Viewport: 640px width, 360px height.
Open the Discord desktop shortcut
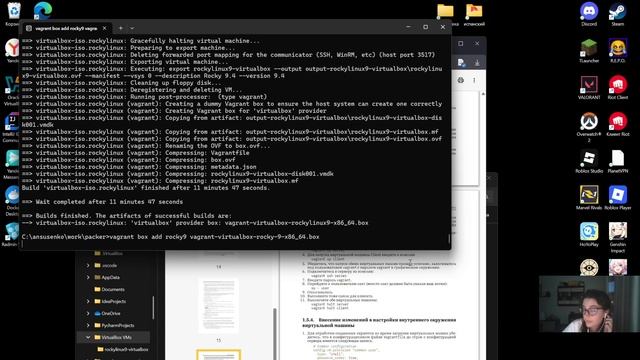click(589, 12)
